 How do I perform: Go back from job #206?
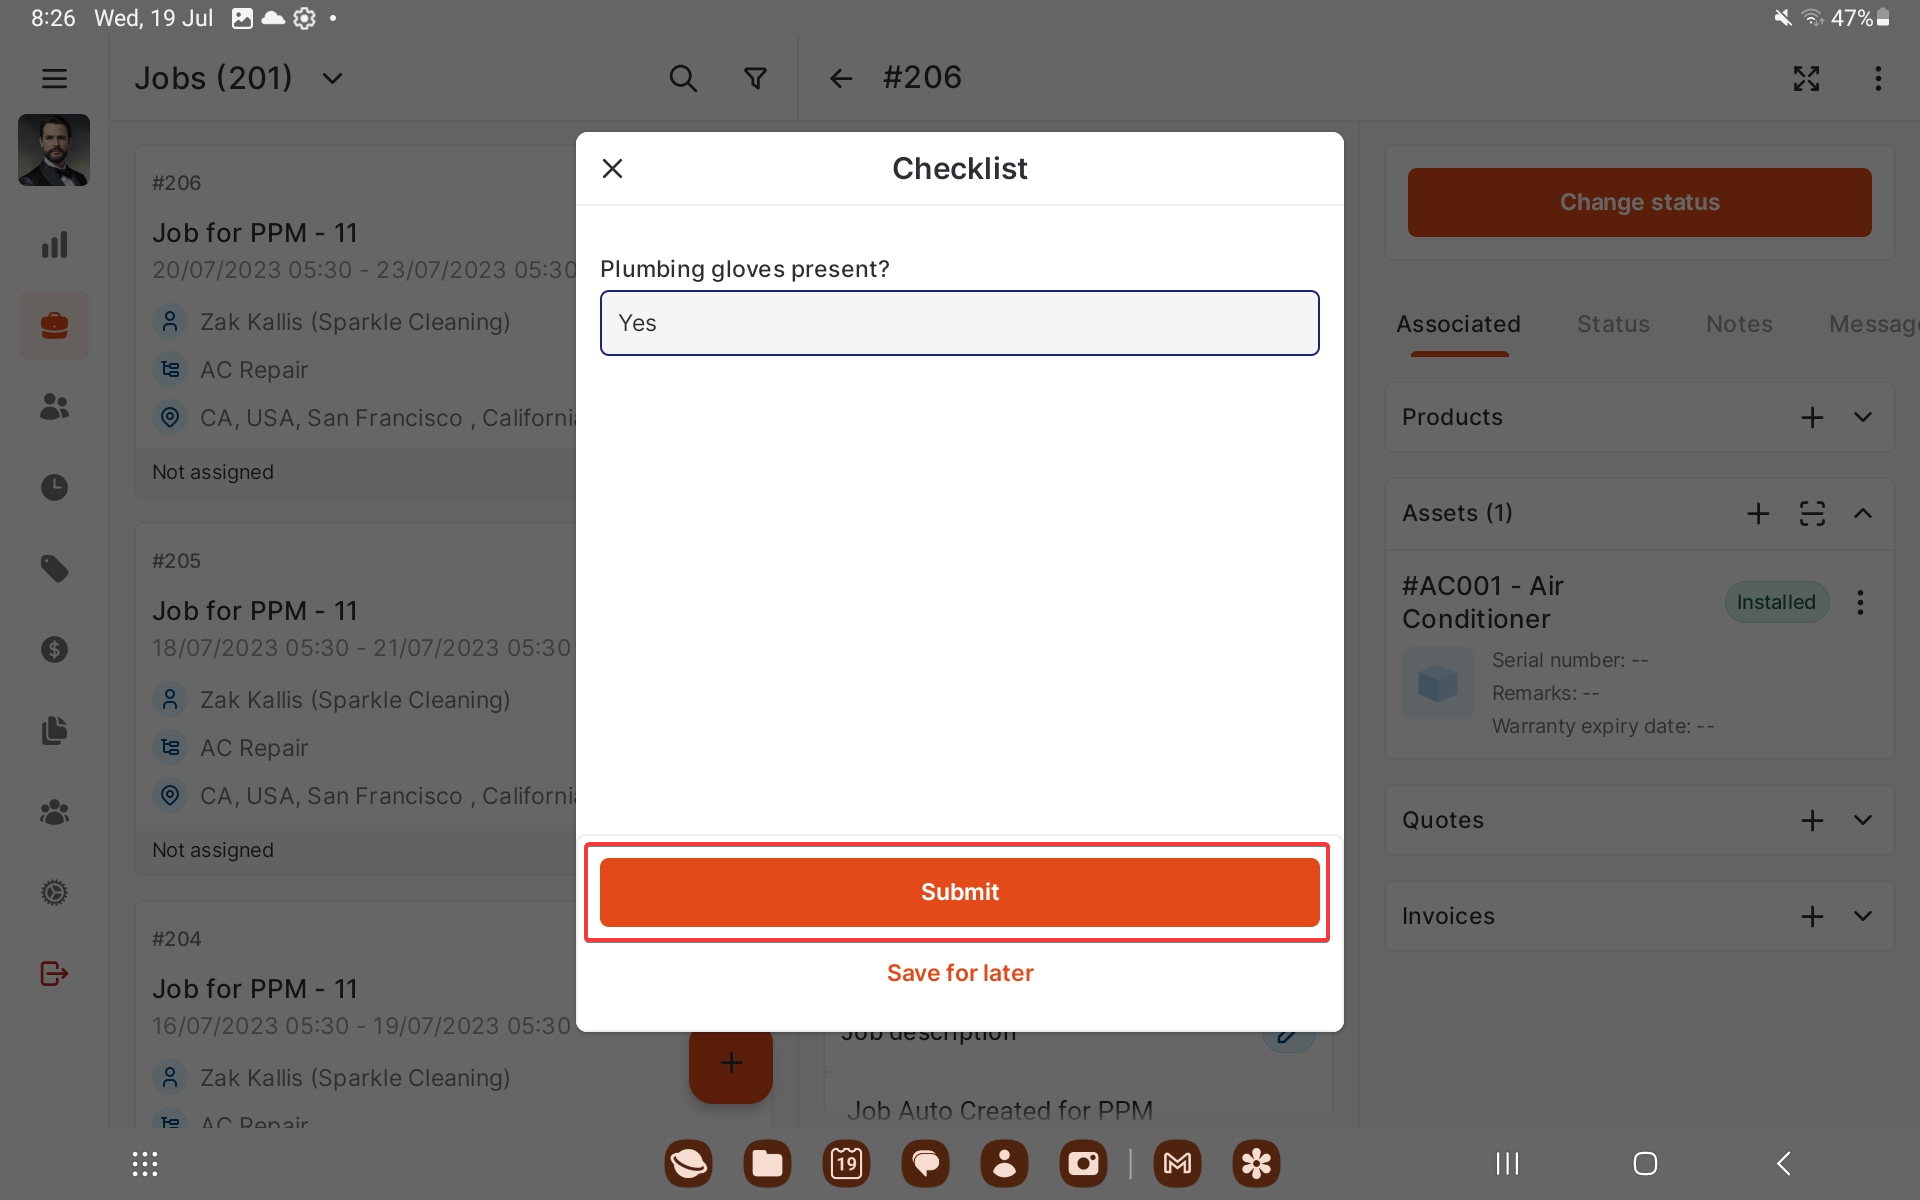840,78
